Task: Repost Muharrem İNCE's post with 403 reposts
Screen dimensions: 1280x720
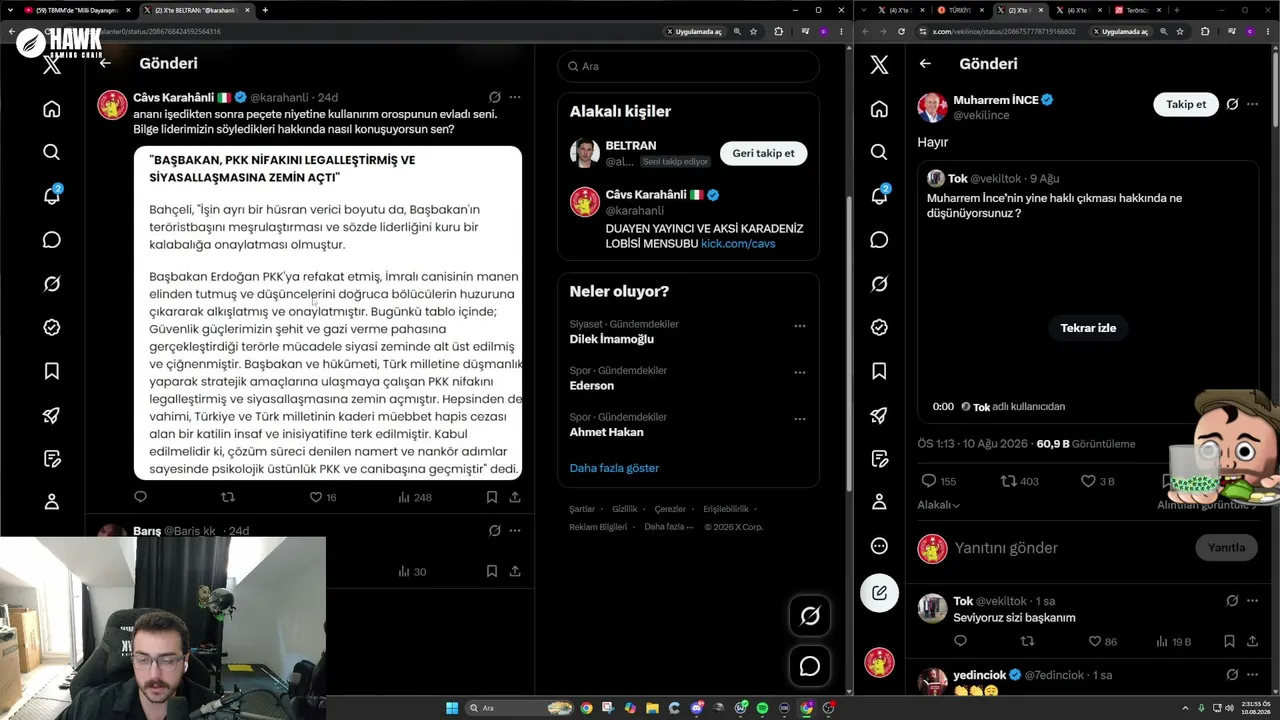Action: click(x=1020, y=481)
